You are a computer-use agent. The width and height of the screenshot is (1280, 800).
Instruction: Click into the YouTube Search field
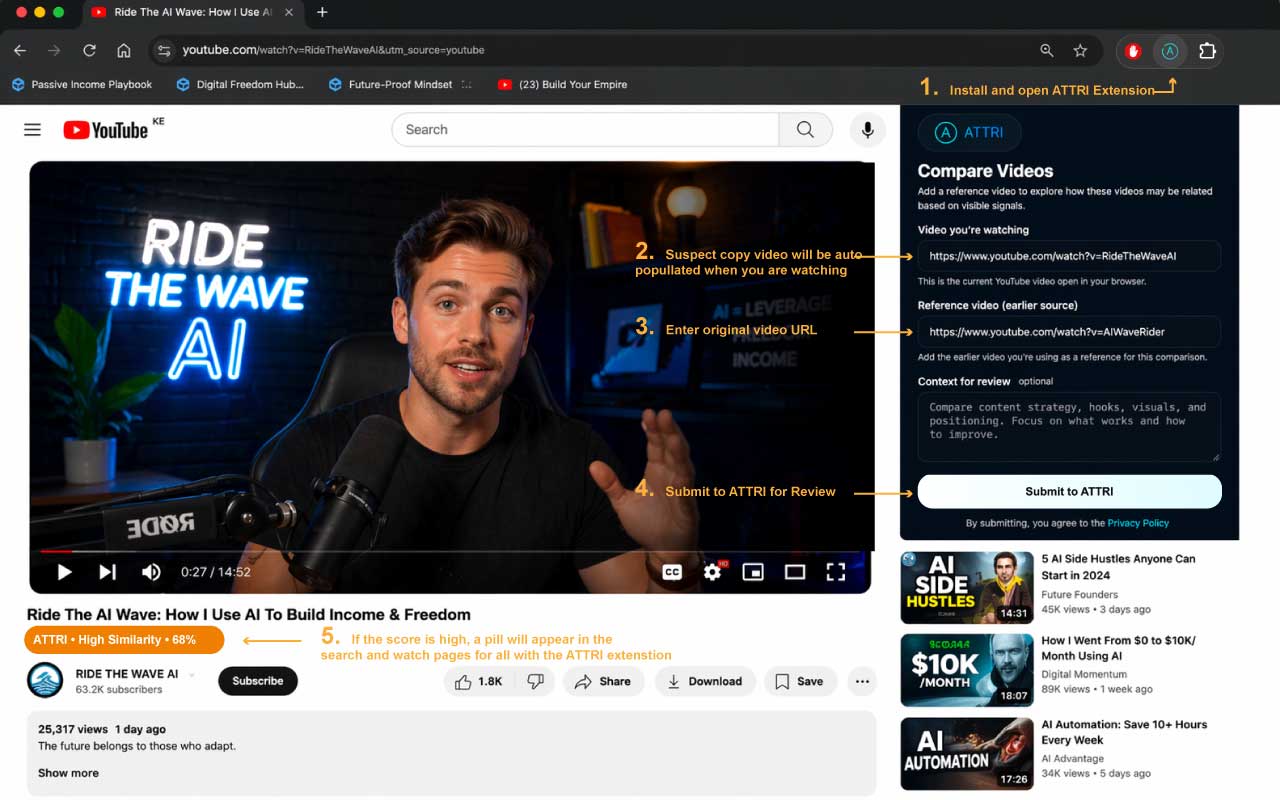(x=586, y=129)
